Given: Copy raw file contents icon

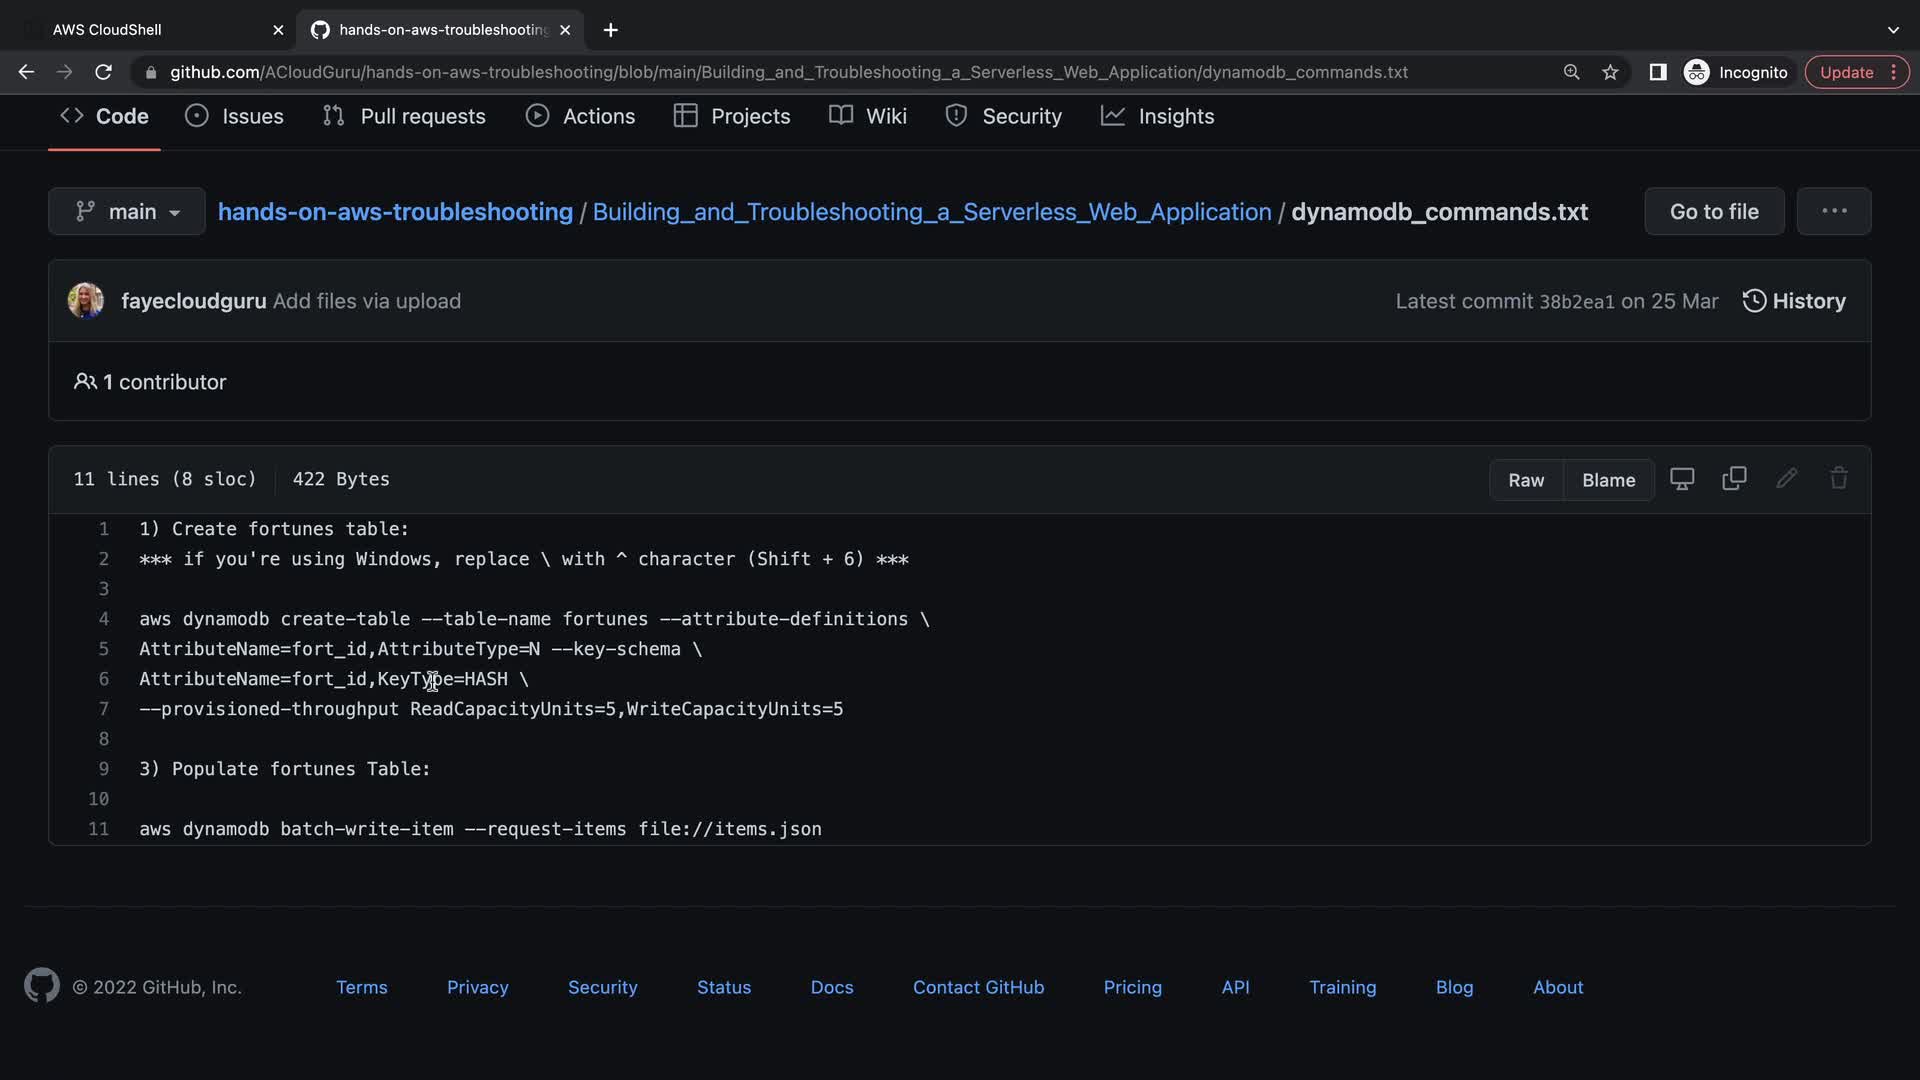Looking at the screenshot, I should (x=1734, y=479).
